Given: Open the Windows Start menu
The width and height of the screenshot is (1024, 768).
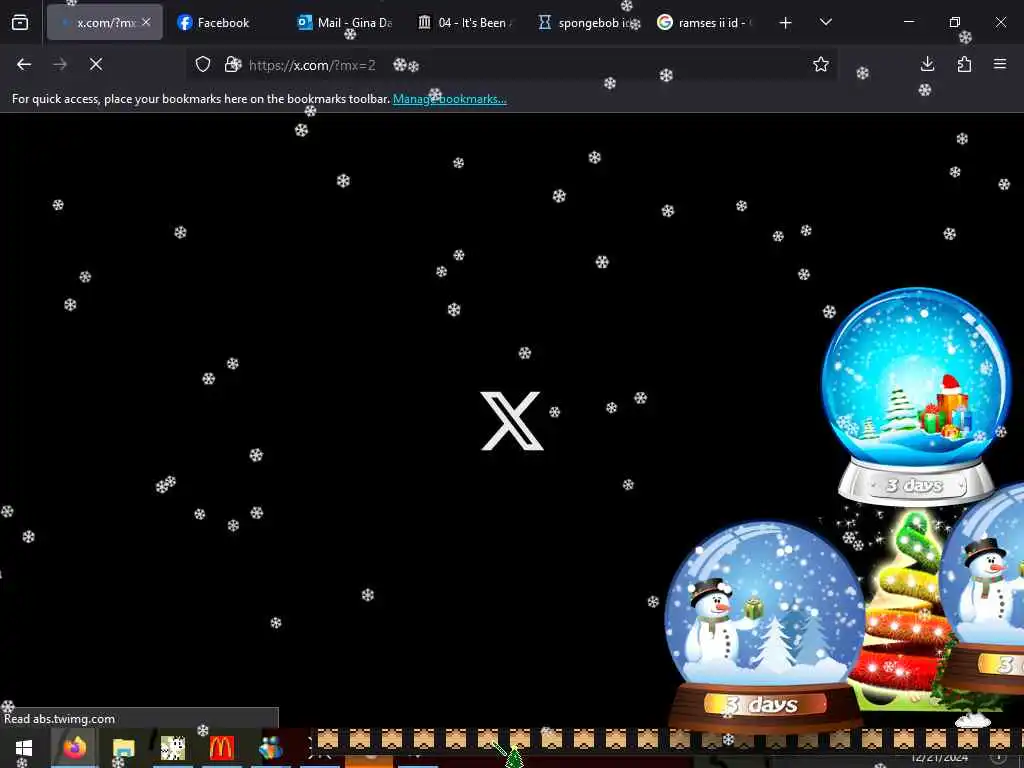Looking at the screenshot, I should 24,748.
